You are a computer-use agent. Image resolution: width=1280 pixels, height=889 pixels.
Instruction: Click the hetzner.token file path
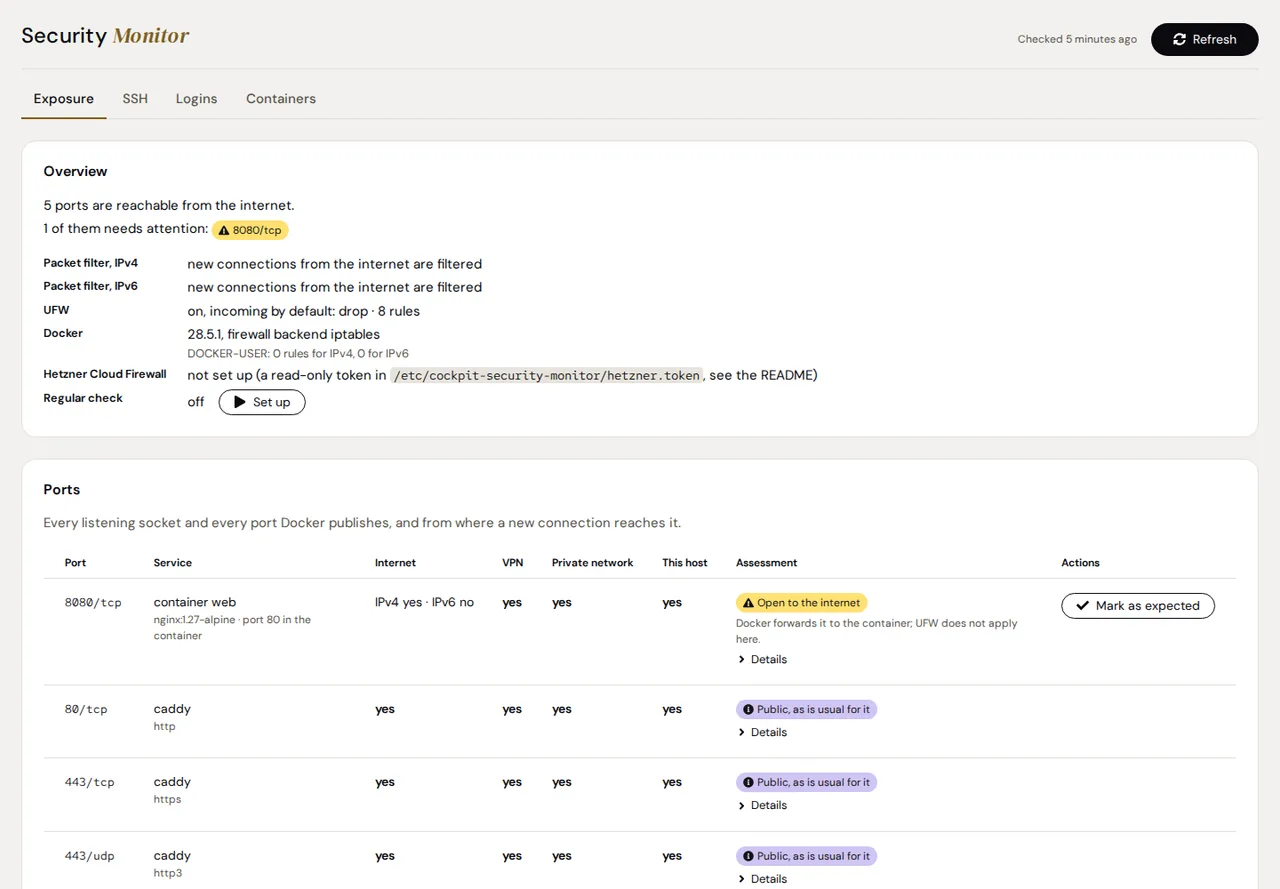[547, 376]
